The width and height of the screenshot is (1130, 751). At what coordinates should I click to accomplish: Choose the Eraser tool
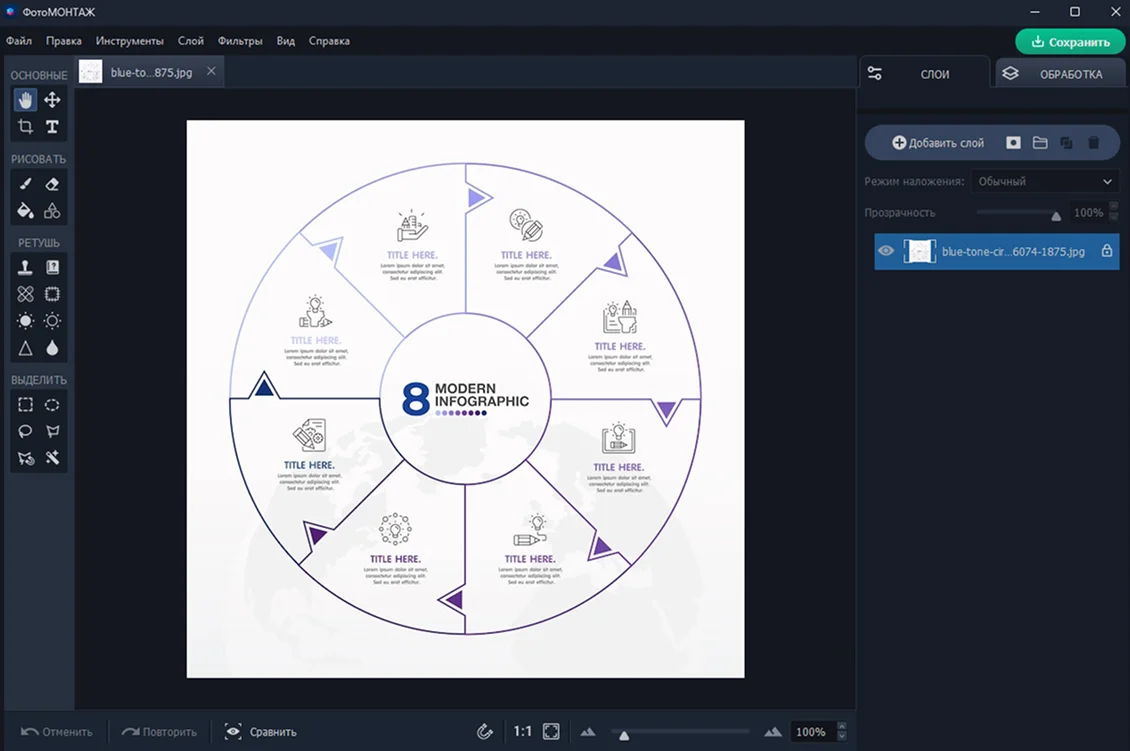pos(52,185)
